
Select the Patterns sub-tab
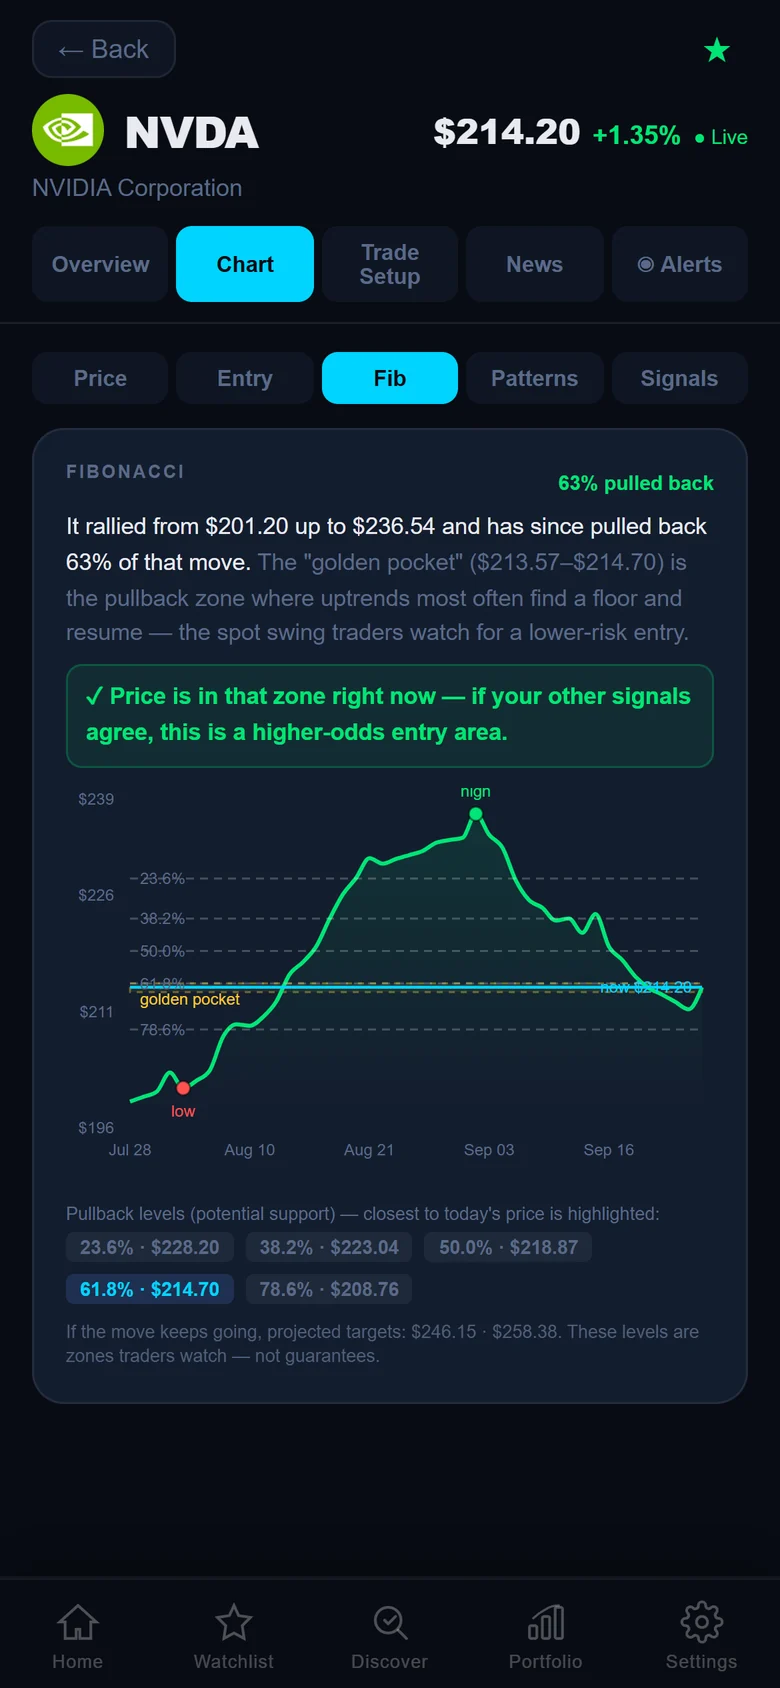(535, 378)
